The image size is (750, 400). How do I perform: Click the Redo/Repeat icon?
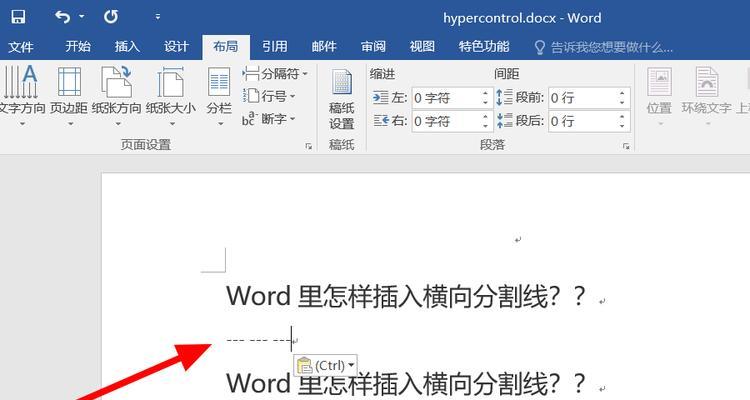point(111,18)
